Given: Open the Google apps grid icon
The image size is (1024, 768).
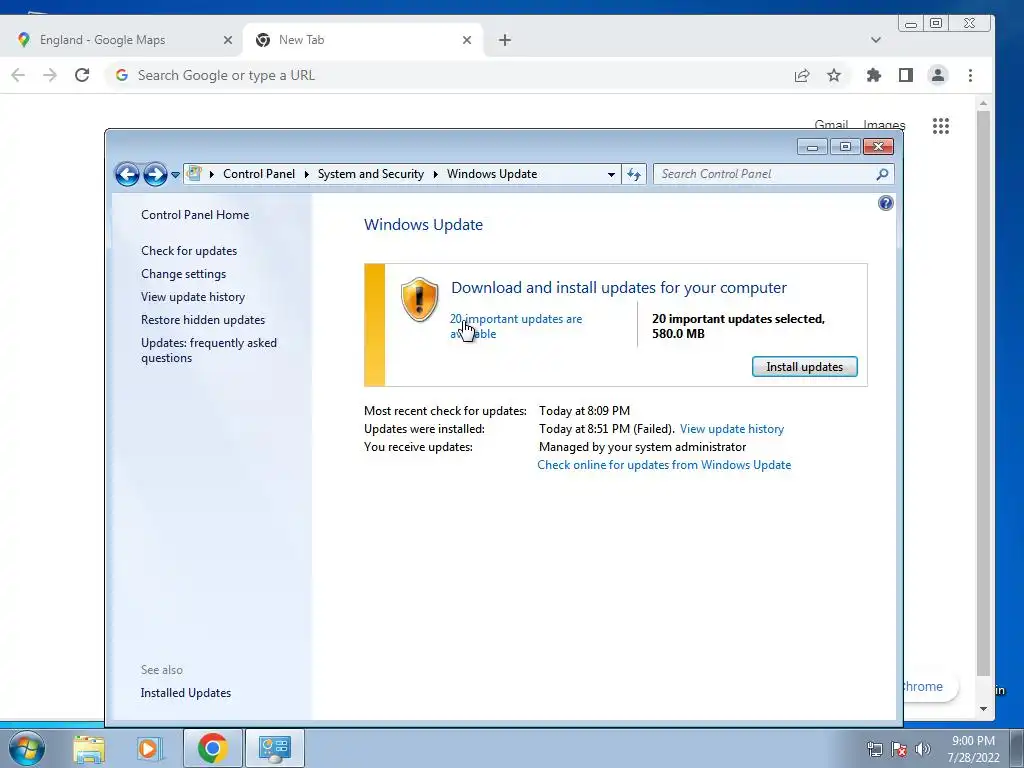Looking at the screenshot, I should [x=941, y=126].
